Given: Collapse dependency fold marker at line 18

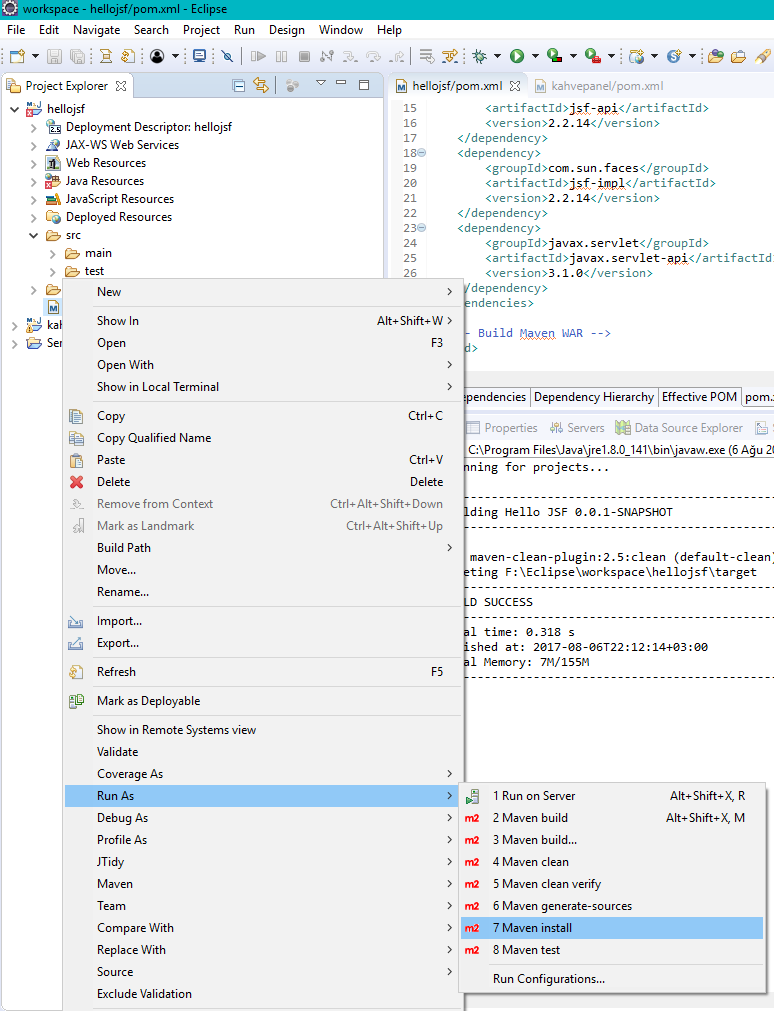Looking at the screenshot, I should (x=422, y=153).
